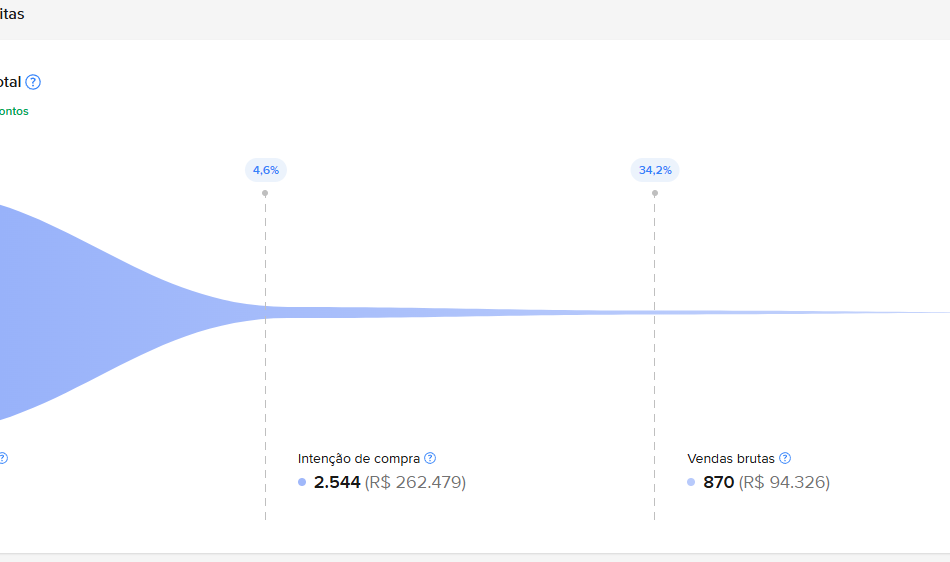Click the 34,2% conversion rate badge

pyautogui.click(x=655, y=170)
